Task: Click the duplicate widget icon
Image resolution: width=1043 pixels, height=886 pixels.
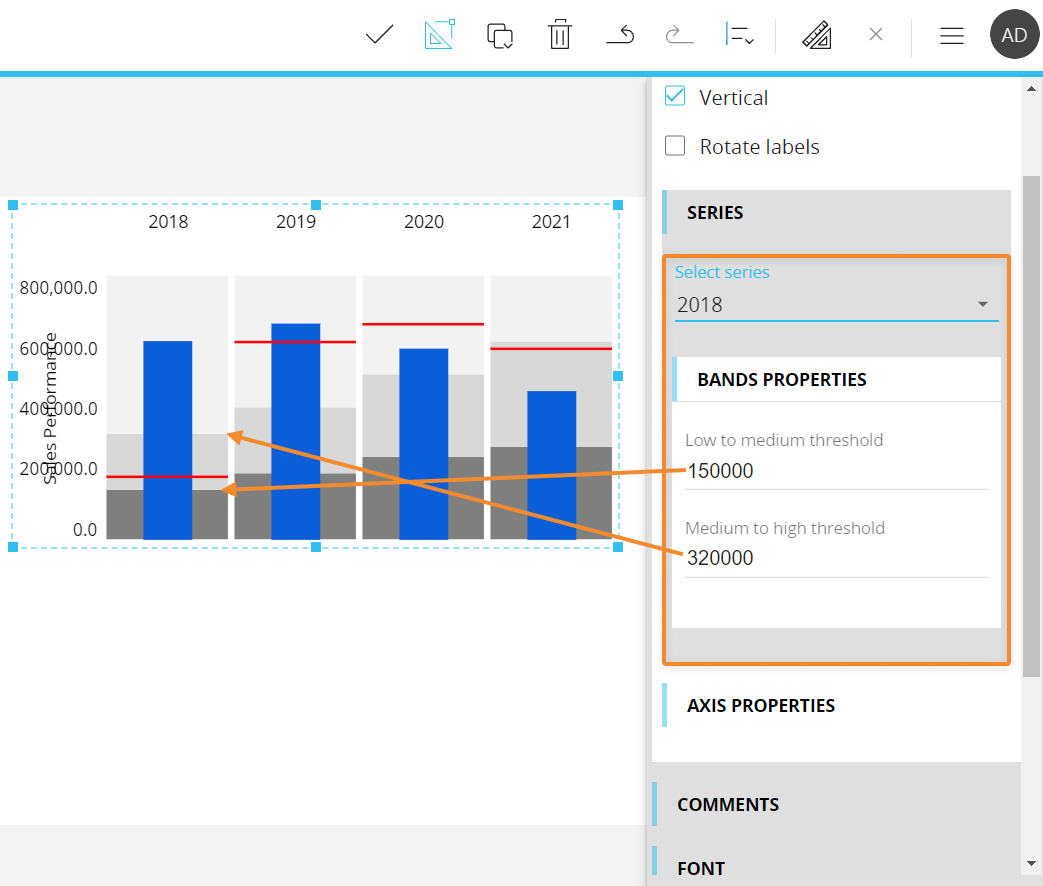Action: [x=500, y=36]
